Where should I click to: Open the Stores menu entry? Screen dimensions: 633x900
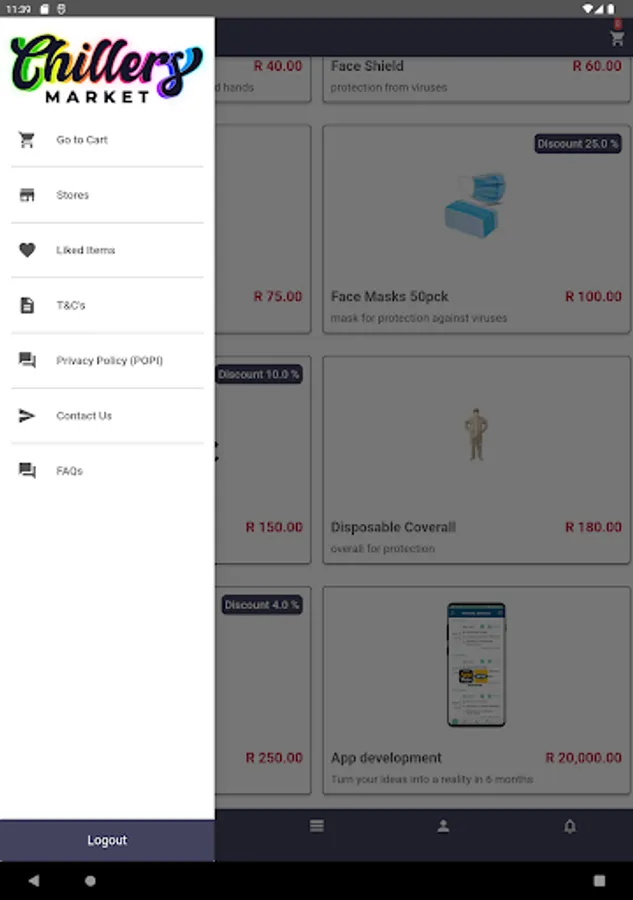click(107, 195)
